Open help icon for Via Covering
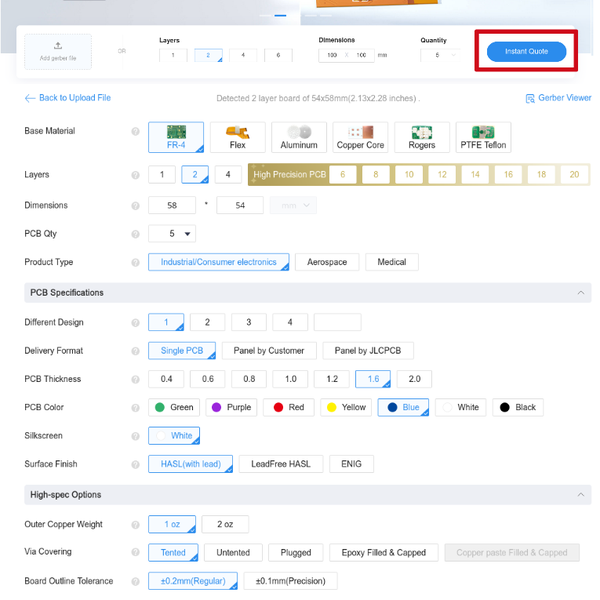 coord(135,552)
